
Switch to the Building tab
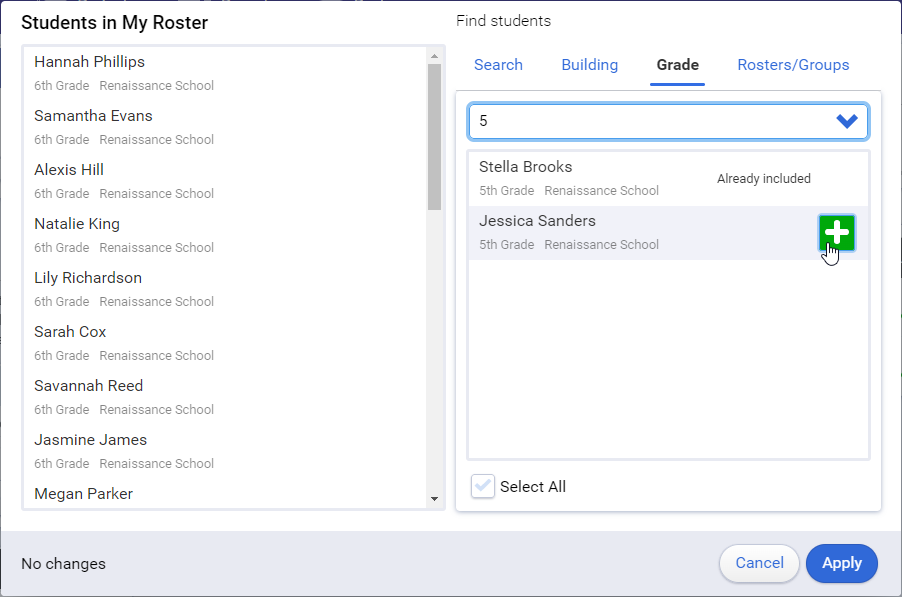[x=590, y=65]
